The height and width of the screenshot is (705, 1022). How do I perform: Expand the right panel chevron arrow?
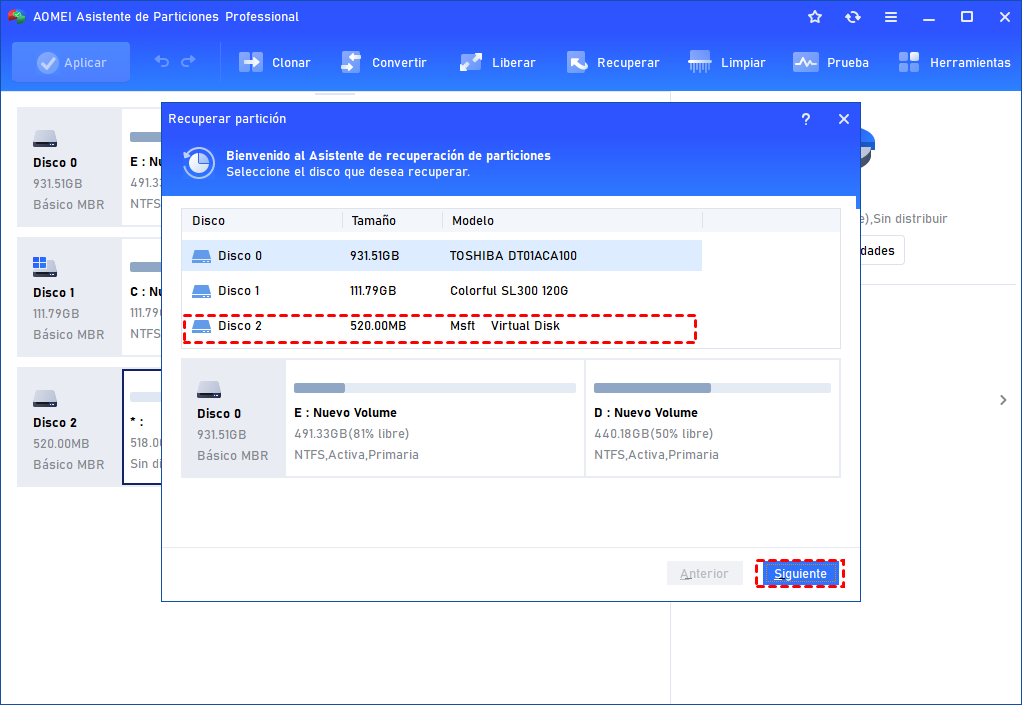(1003, 400)
